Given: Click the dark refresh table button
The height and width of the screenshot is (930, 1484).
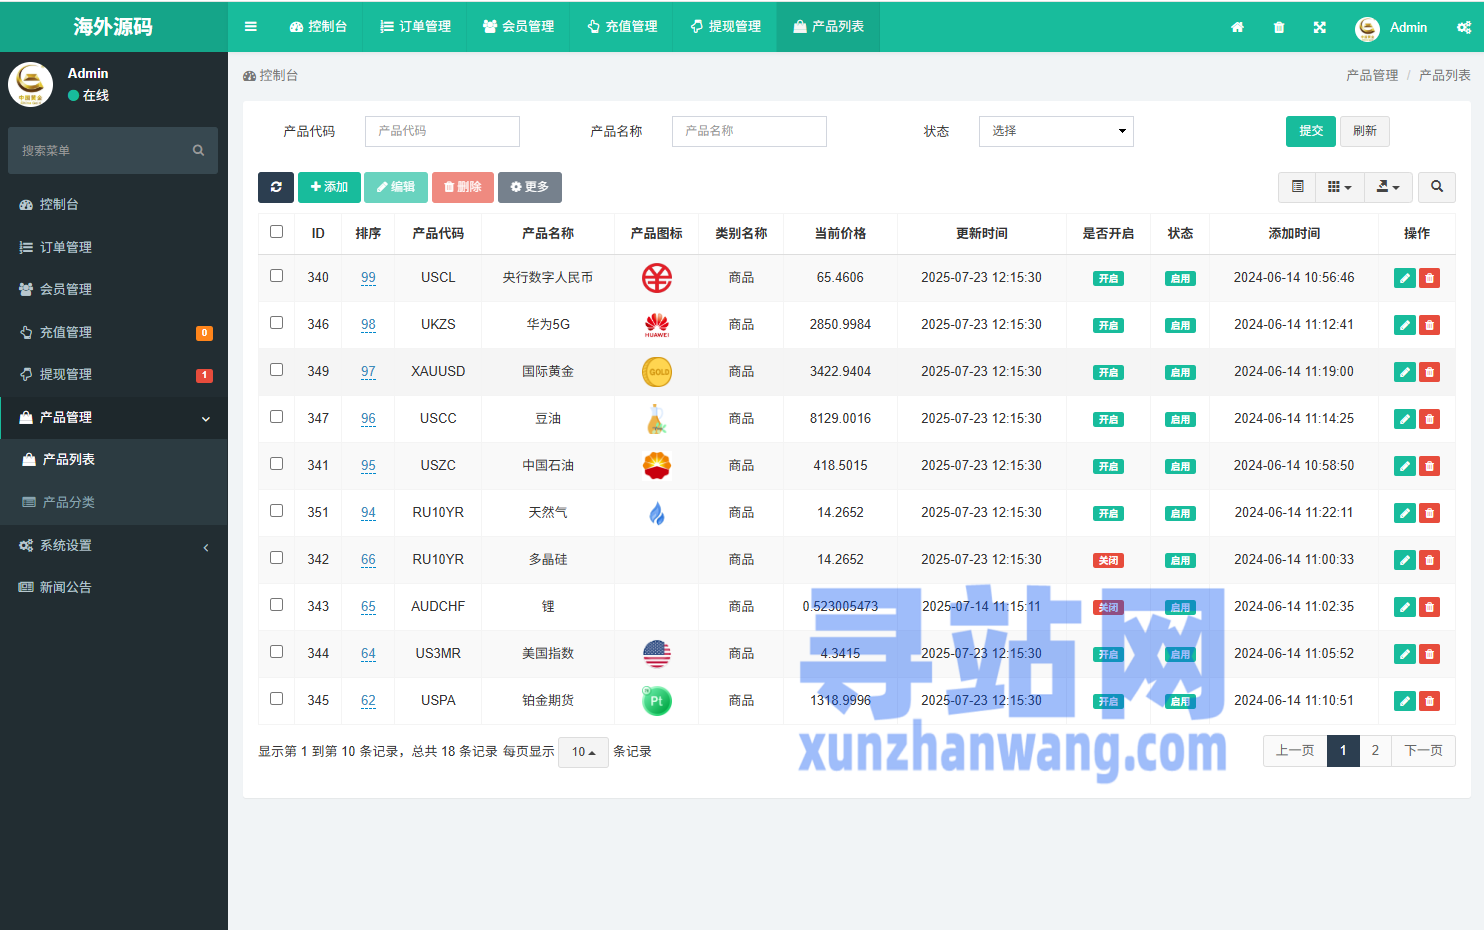Looking at the screenshot, I should pyautogui.click(x=276, y=187).
